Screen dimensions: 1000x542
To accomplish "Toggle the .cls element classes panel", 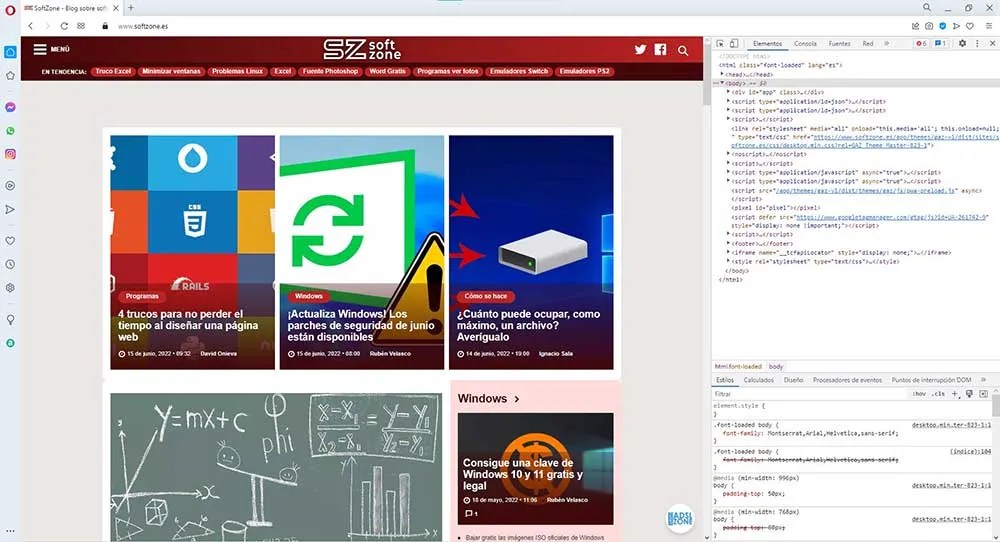I will click(938, 394).
